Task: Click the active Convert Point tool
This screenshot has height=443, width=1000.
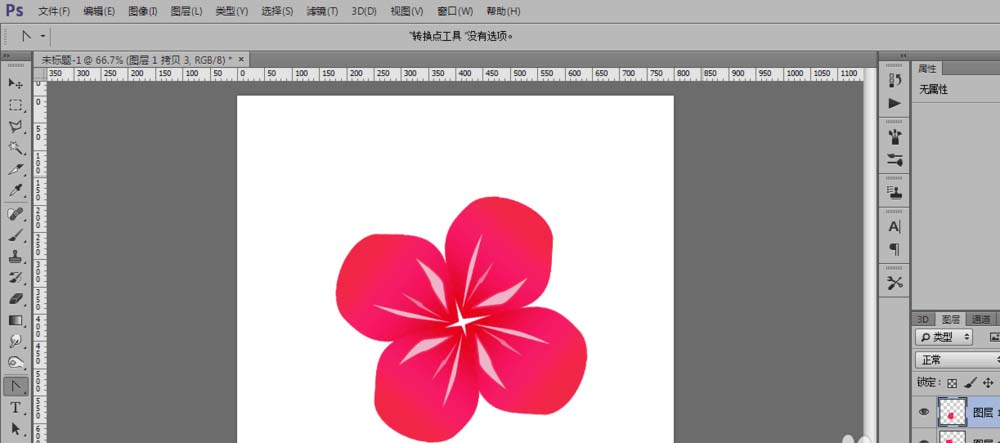Action: click(x=15, y=386)
